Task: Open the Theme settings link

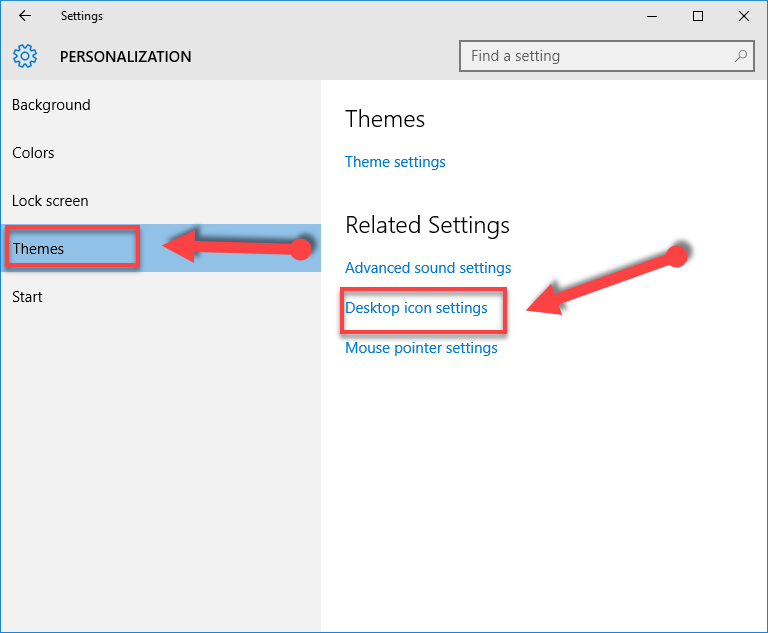Action: [395, 162]
